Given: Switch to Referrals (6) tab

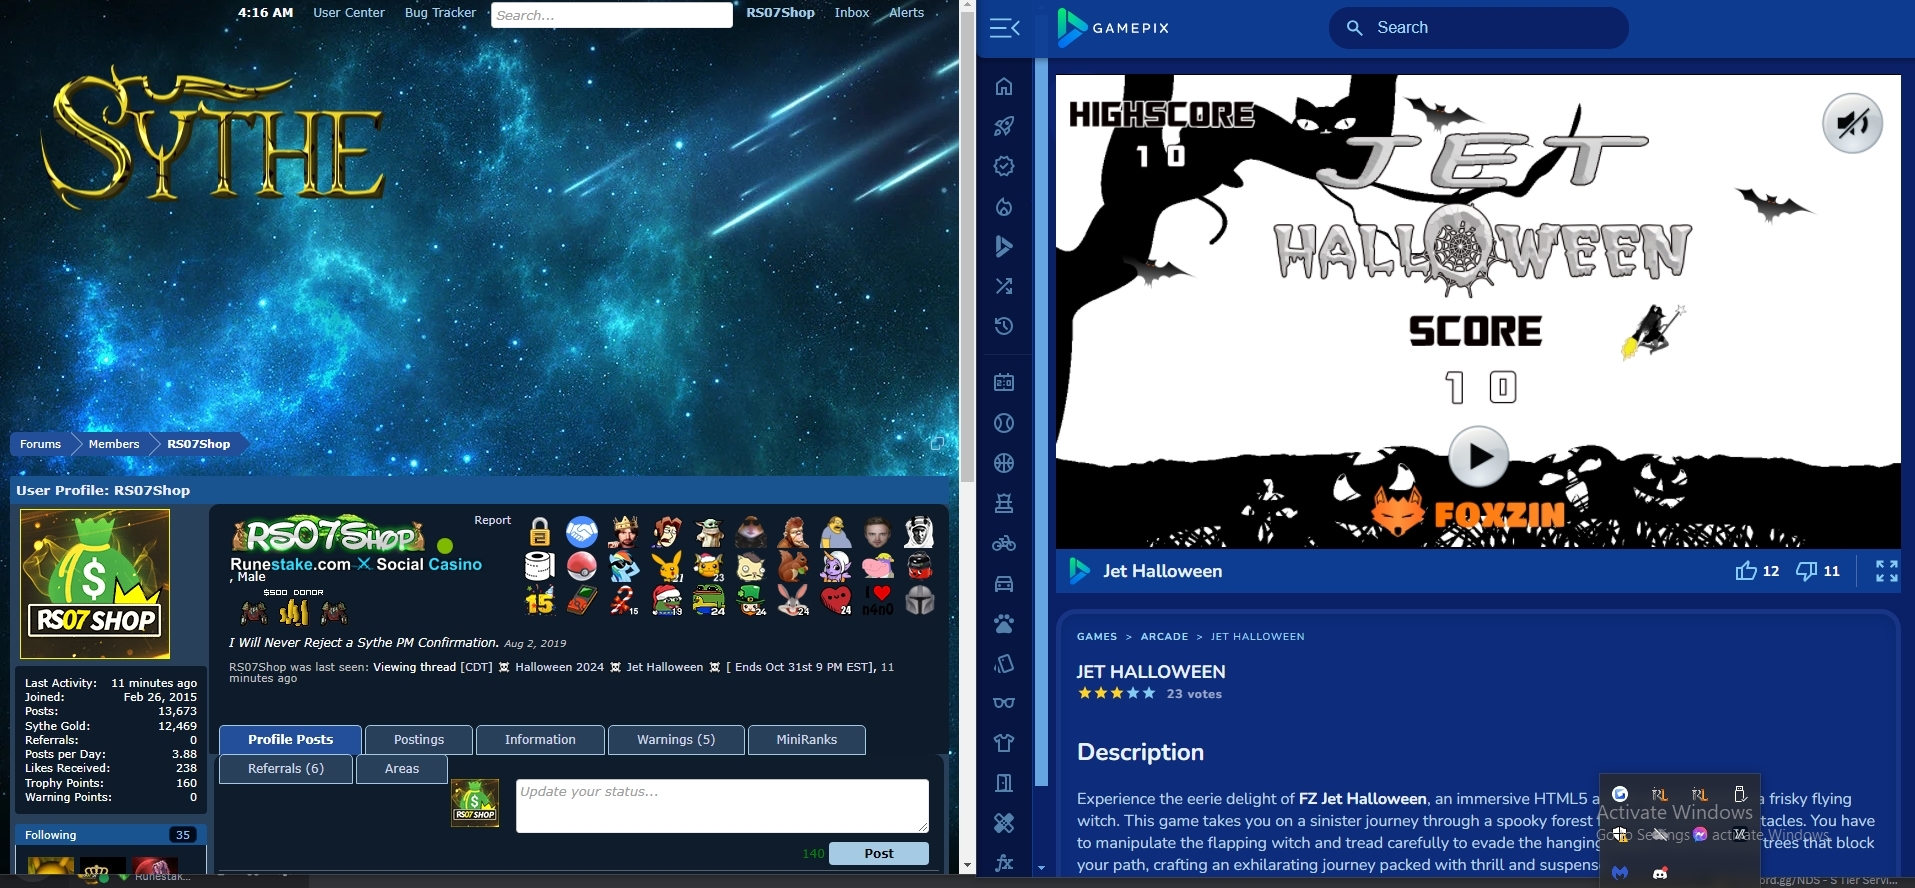Looking at the screenshot, I should 286,769.
